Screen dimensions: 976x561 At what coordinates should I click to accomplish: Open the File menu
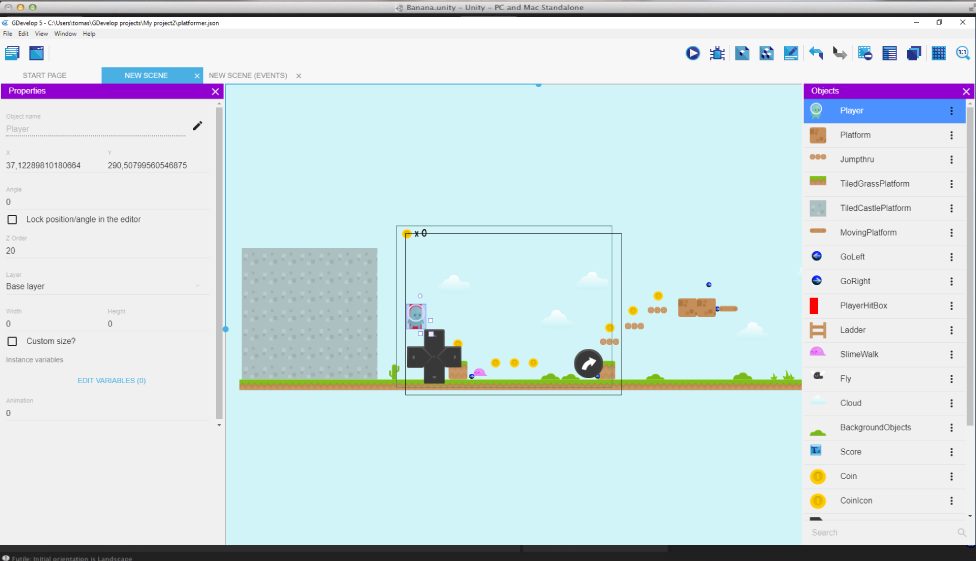pyautogui.click(x=7, y=34)
